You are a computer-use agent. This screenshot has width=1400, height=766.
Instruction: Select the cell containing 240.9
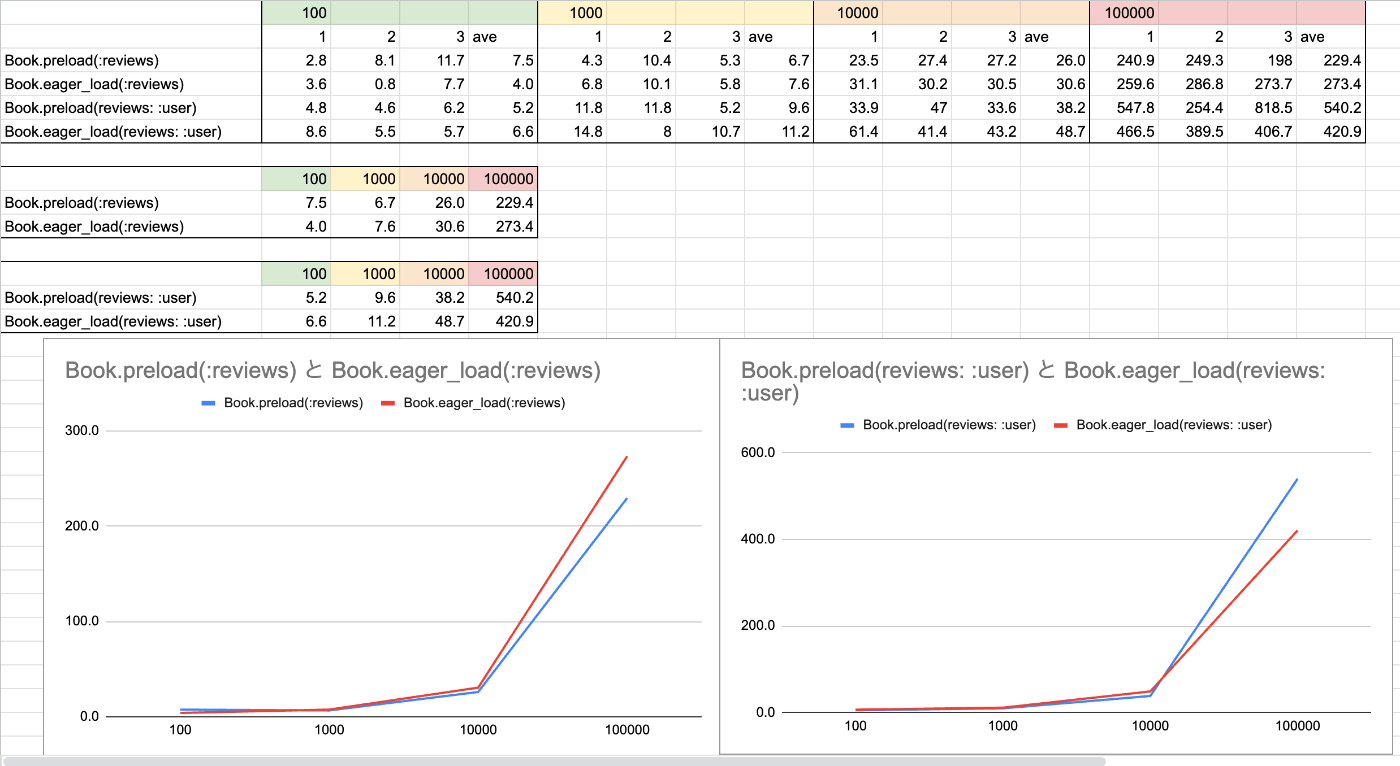pos(1123,60)
